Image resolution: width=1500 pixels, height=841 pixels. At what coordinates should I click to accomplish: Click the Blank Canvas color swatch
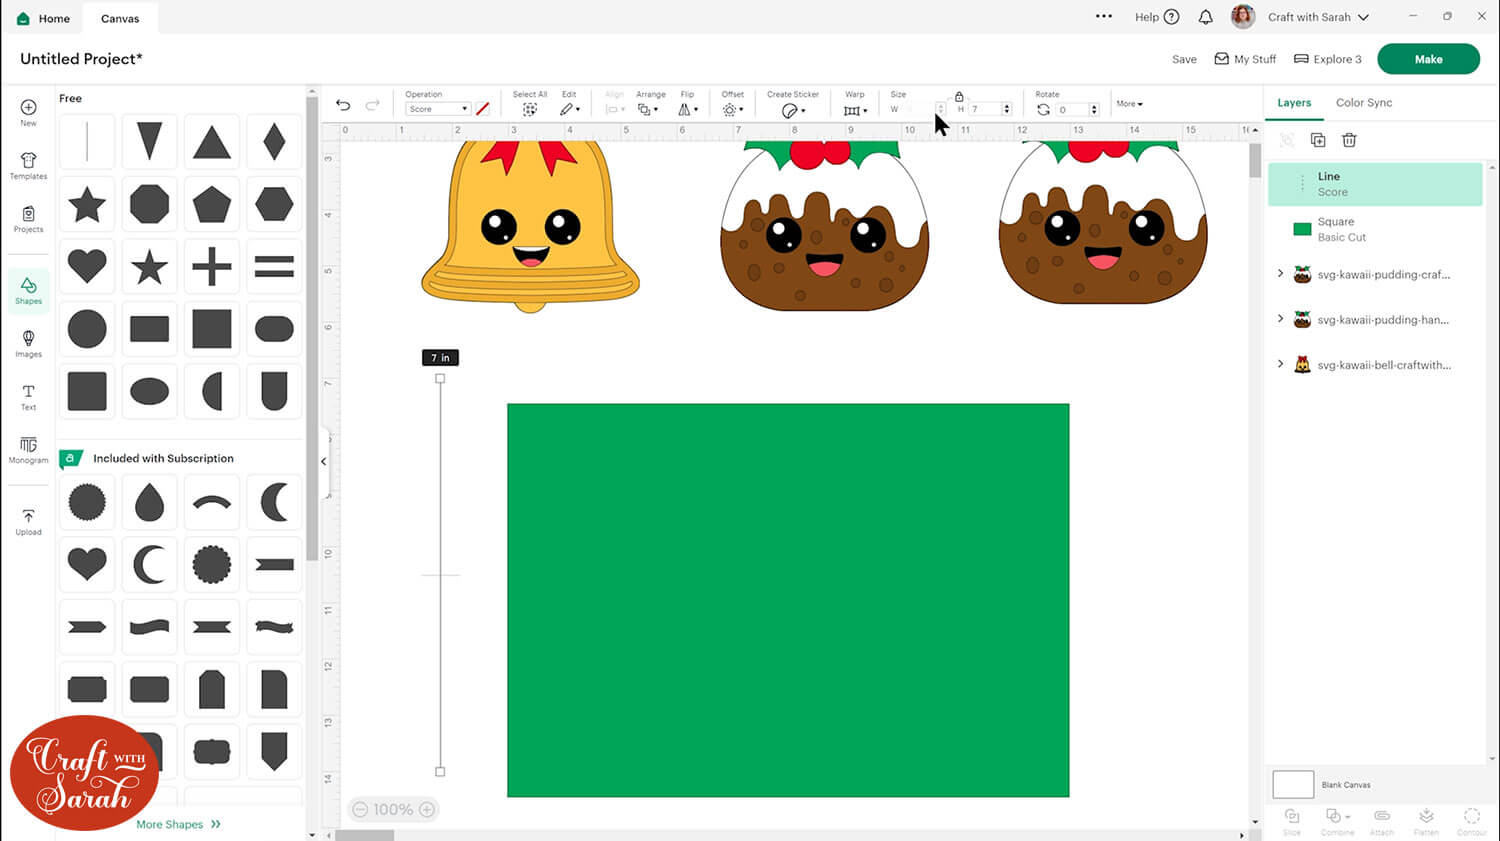(1292, 784)
